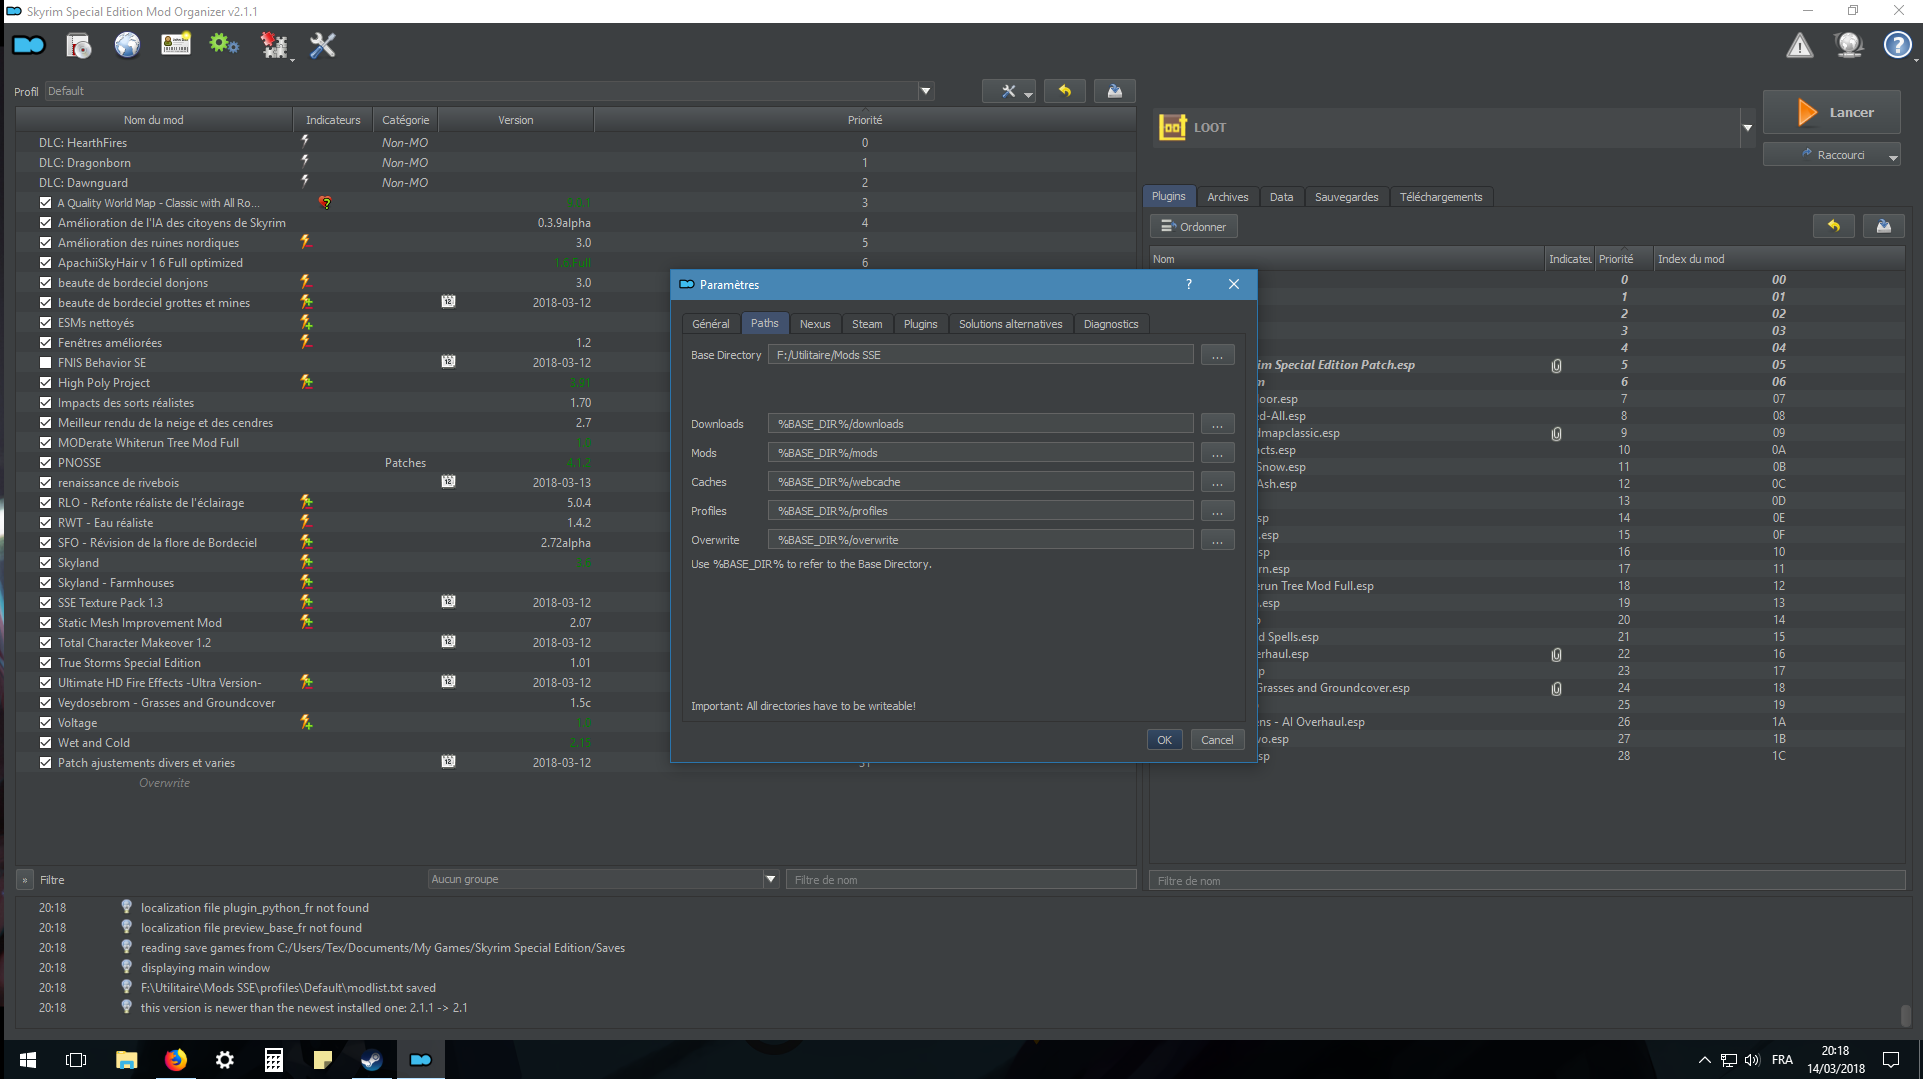The image size is (1923, 1079).
Task: Expand the Raccourci shortcut dropdown arrow
Action: (x=1893, y=156)
